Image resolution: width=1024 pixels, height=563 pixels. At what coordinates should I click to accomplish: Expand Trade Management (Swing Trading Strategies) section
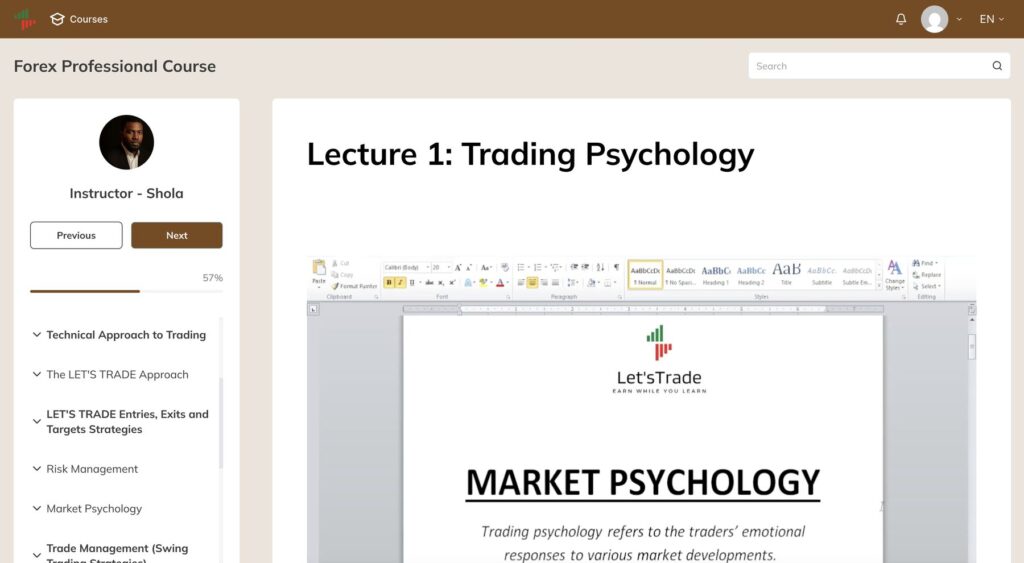111,553
